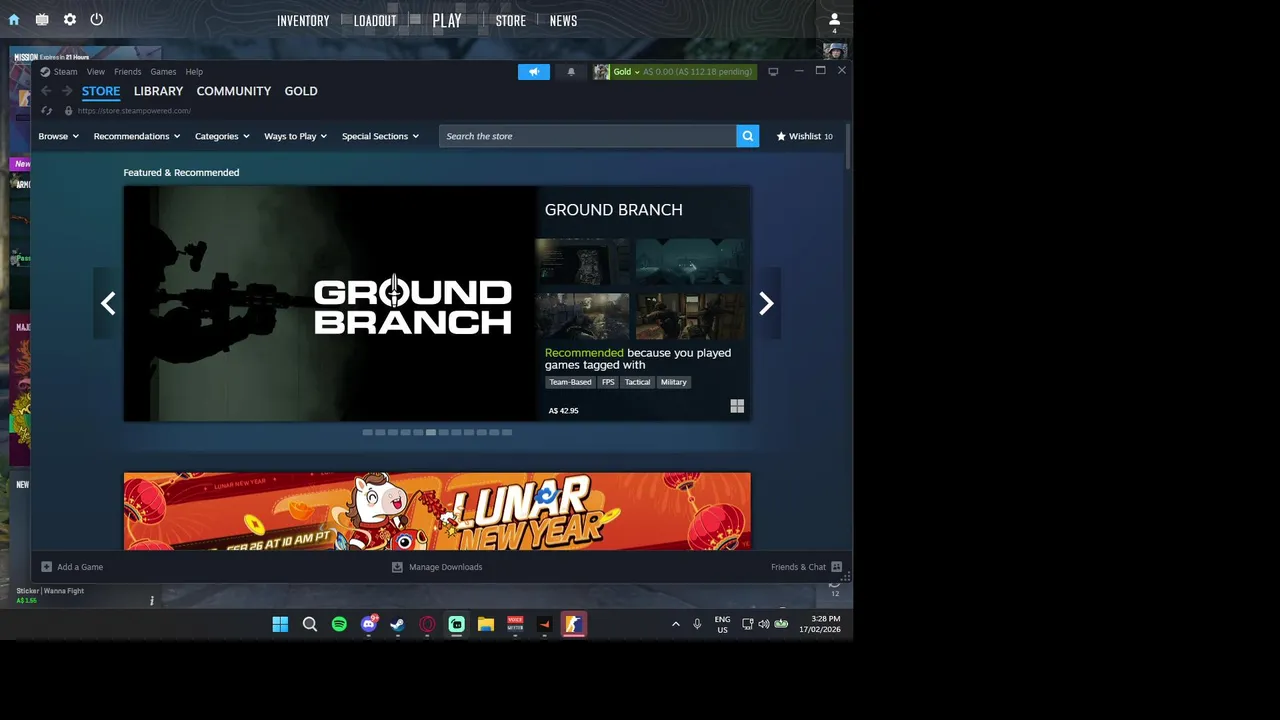Click the store search magnifier button
Screen dimensions: 1280x720
pyautogui.click(x=747, y=136)
